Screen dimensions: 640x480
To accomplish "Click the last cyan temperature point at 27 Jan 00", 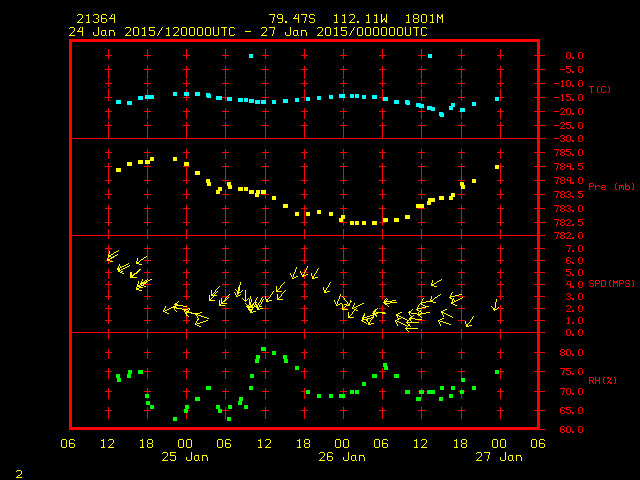I will (x=497, y=99).
